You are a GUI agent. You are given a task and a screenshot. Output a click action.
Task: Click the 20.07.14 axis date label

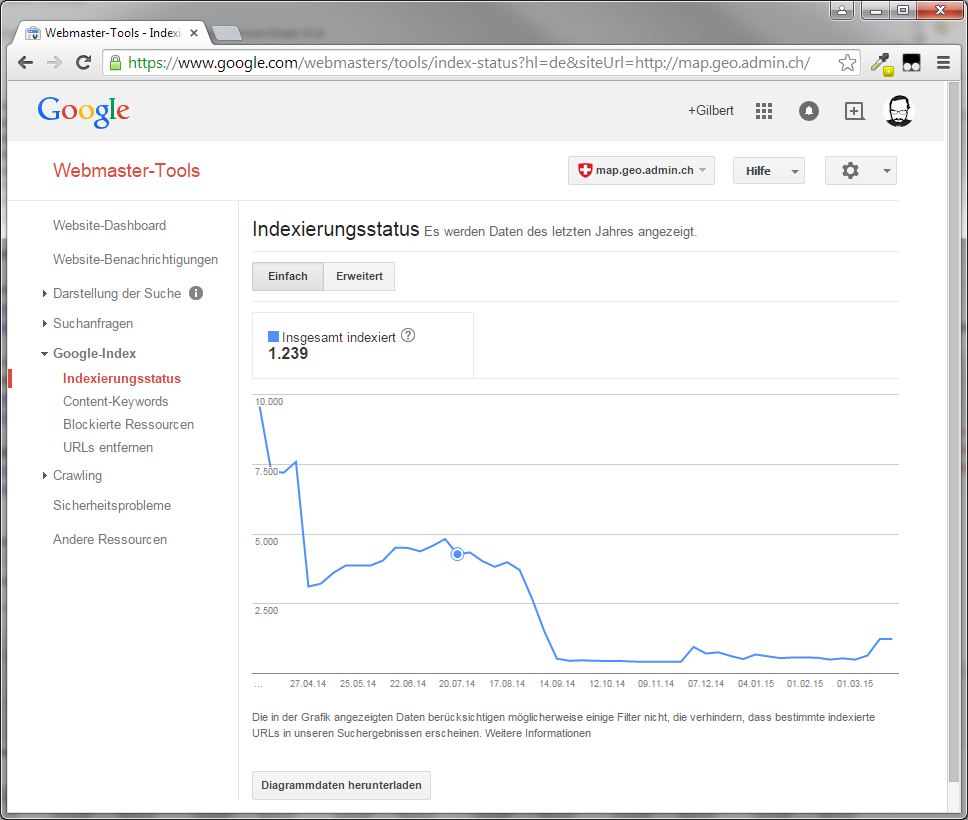(457, 684)
